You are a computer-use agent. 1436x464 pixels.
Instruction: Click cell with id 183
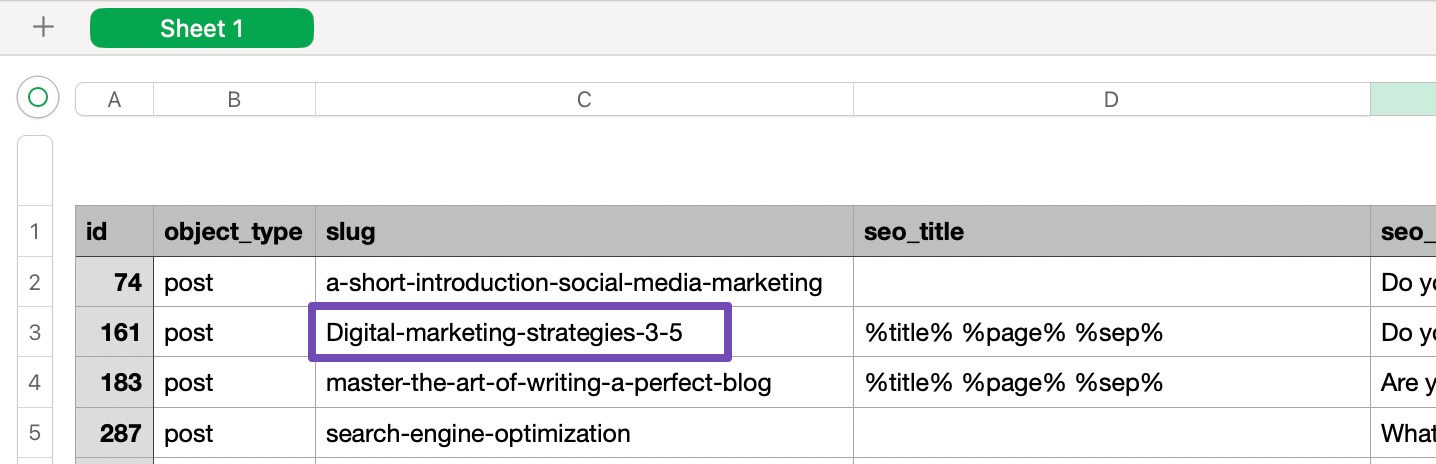click(114, 383)
